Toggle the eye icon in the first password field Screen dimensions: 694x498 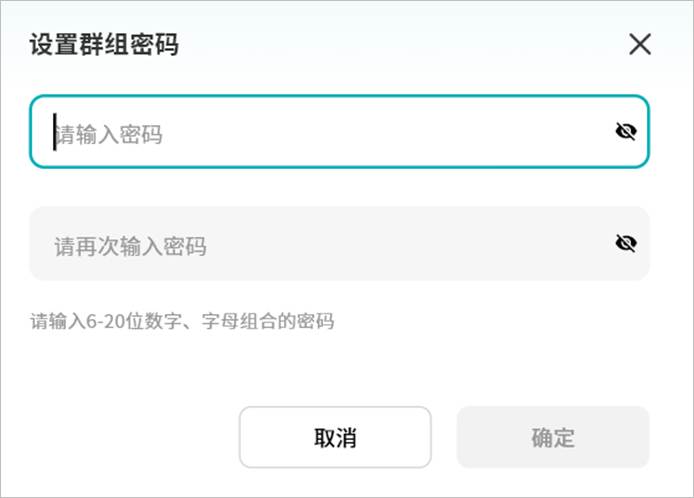coord(626,131)
